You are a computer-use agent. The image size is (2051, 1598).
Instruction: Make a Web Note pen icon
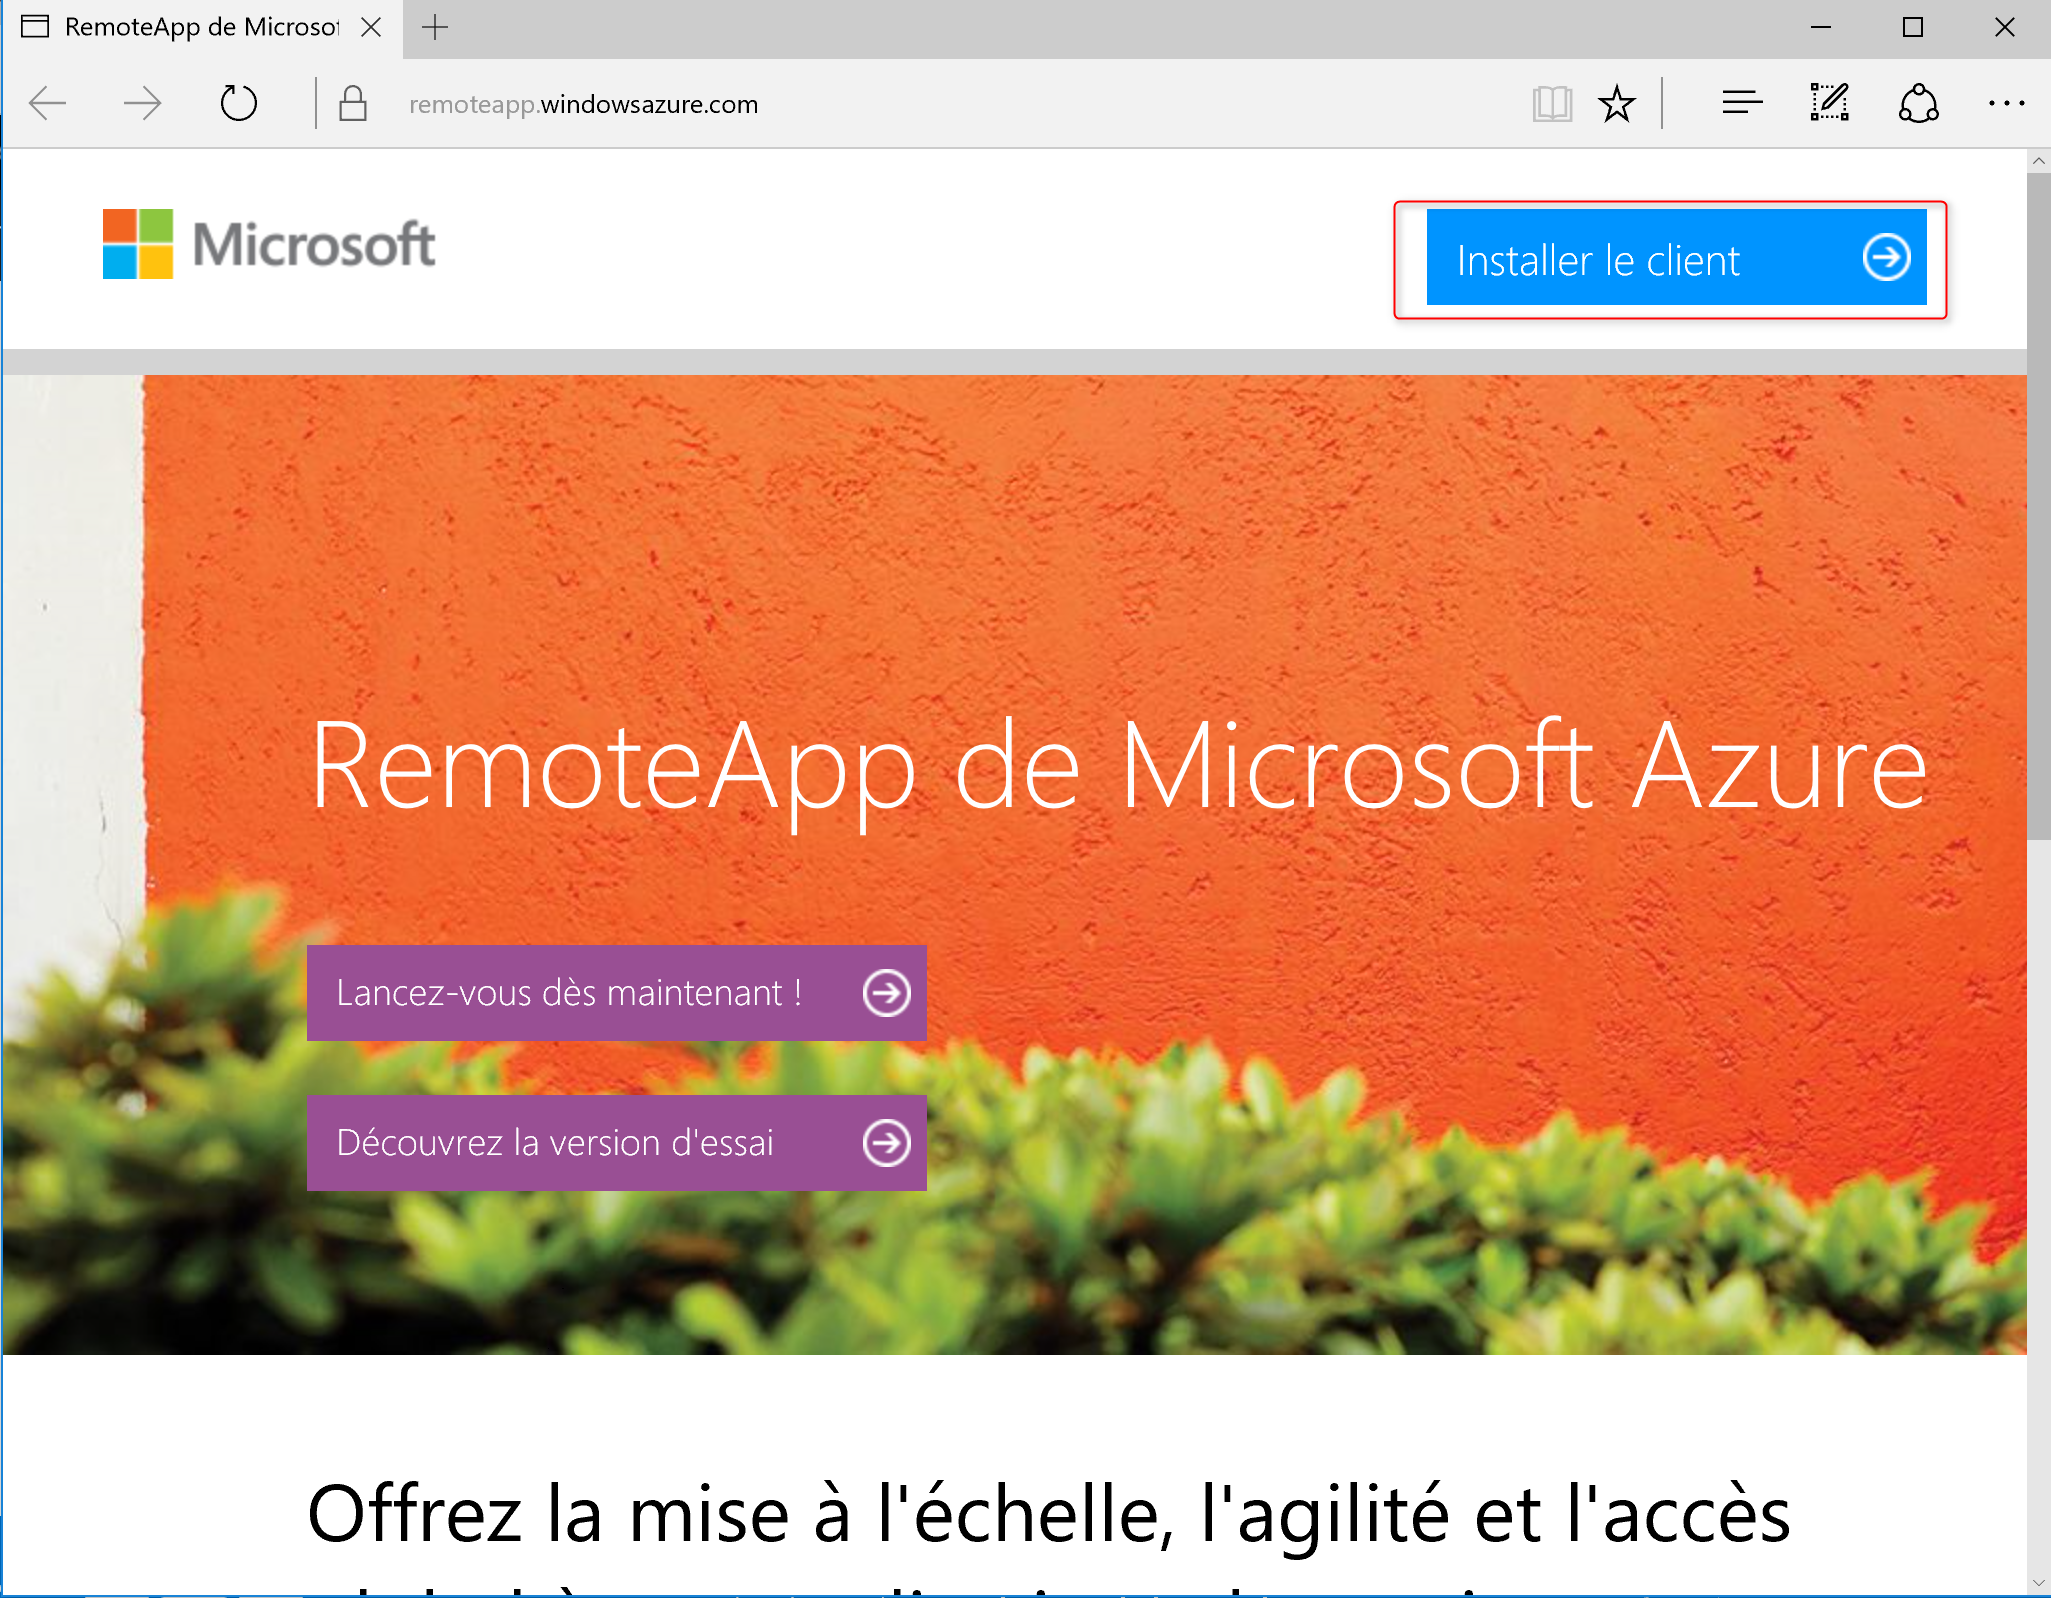coord(1829,103)
